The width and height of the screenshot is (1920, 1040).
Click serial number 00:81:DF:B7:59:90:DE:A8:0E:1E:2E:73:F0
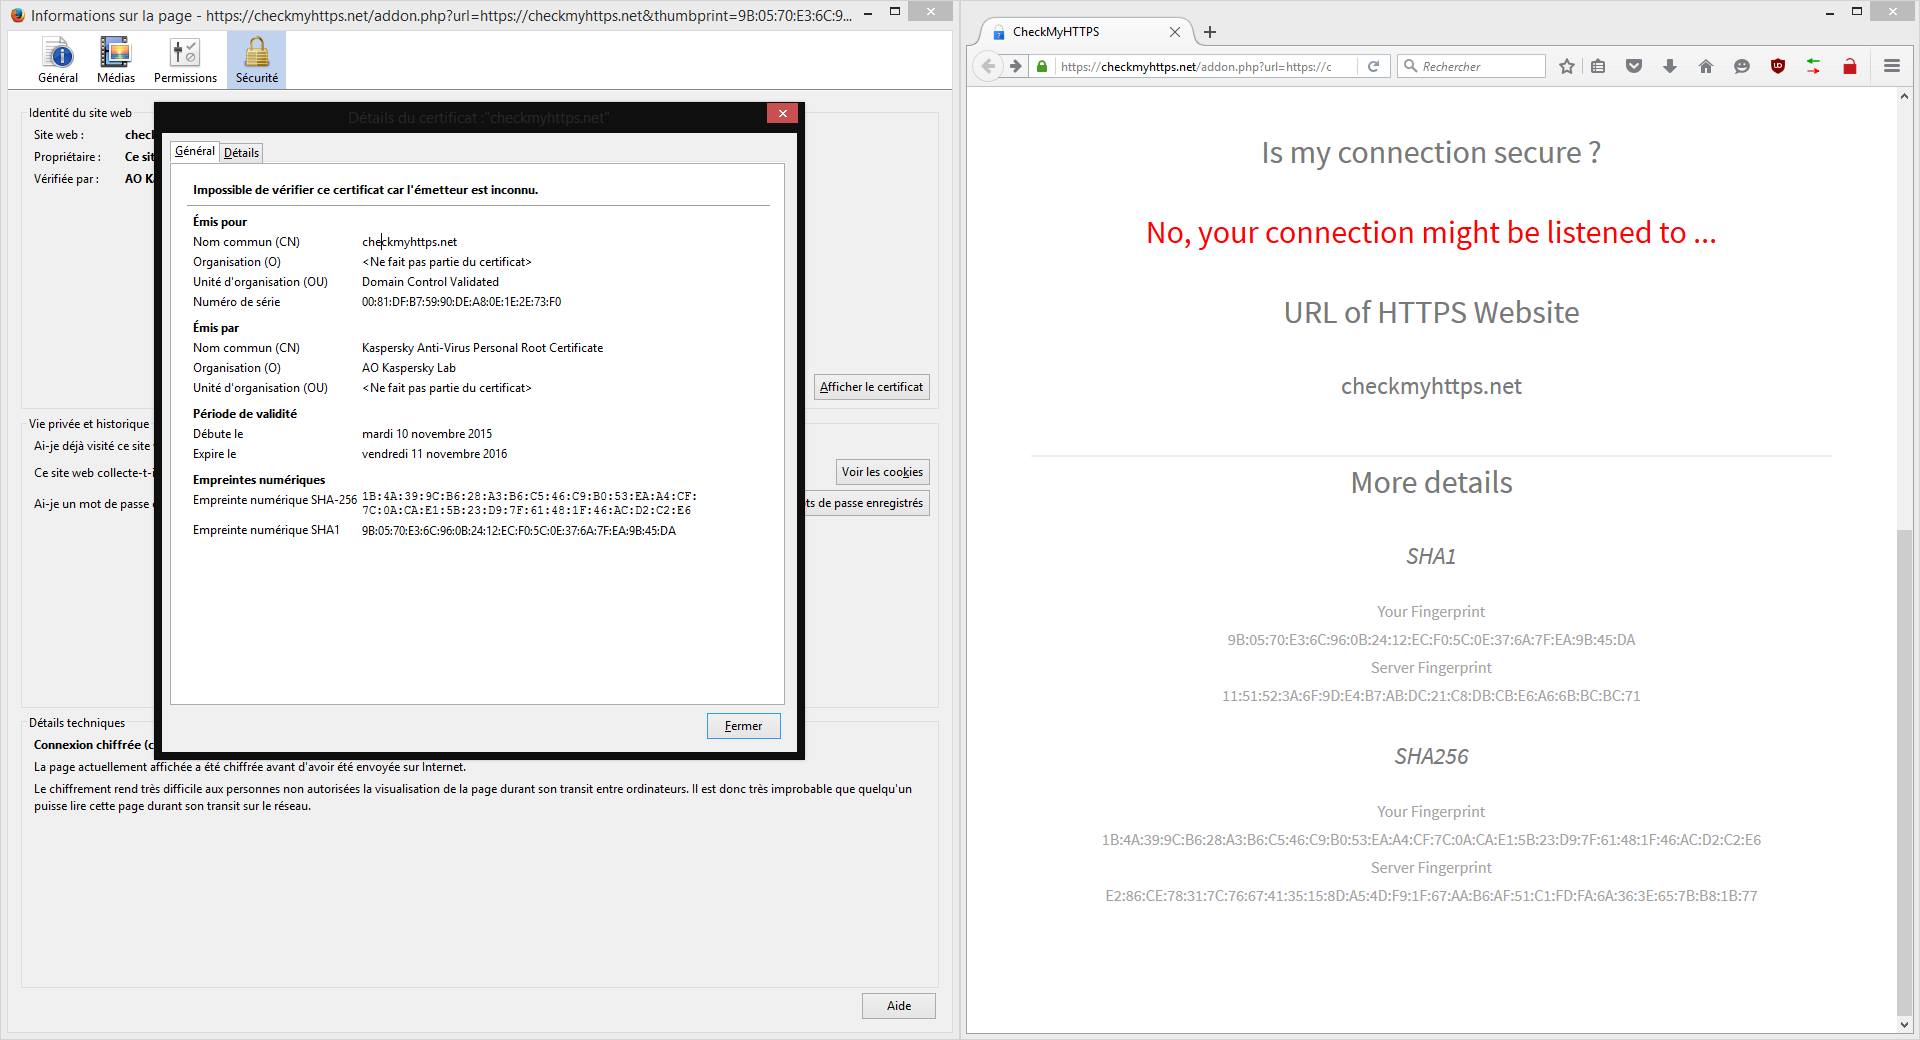pyautogui.click(x=461, y=302)
